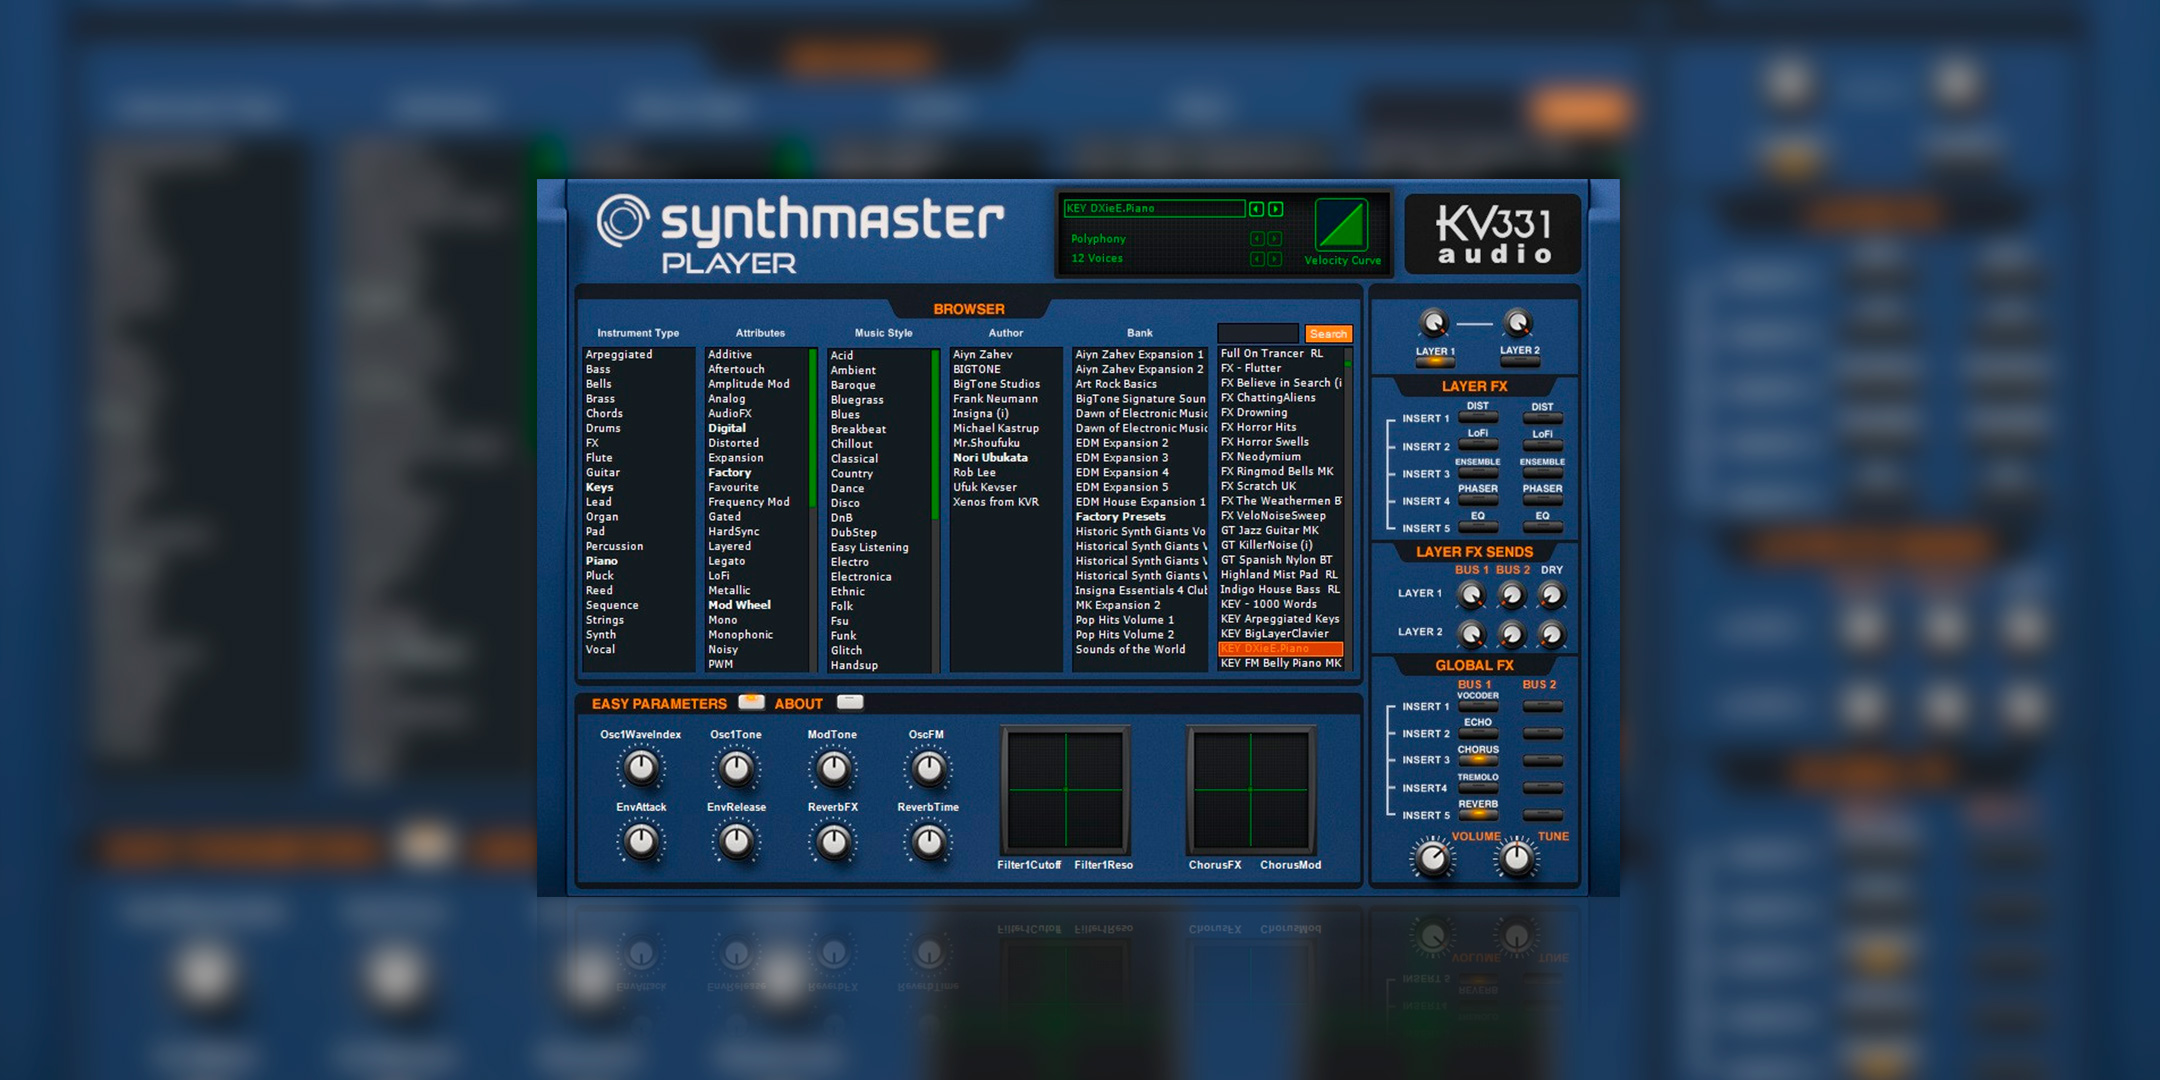Turn the EnvAttack knob
The width and height of the screenshot is (2160, 1080).
[x=641, y=841]
